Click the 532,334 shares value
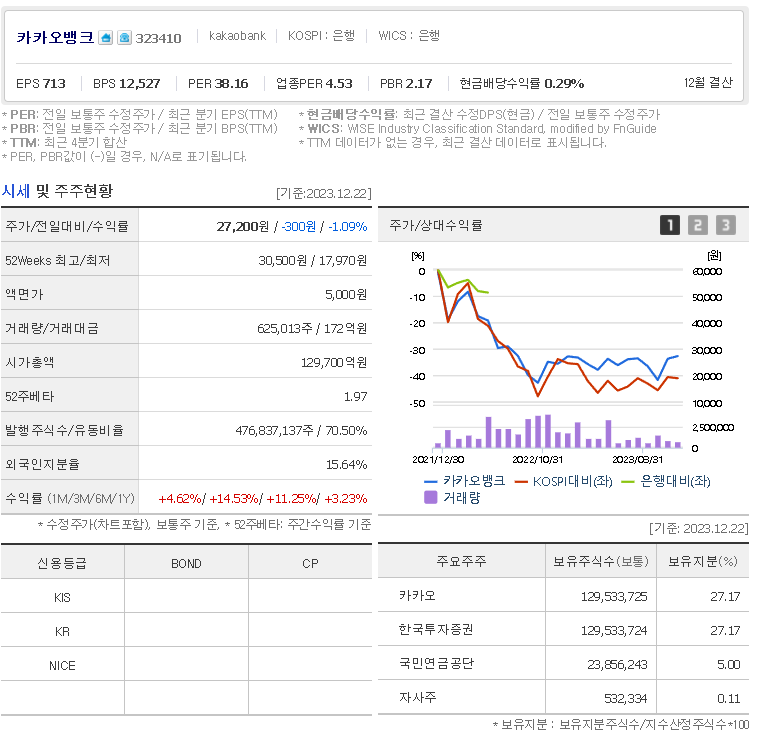The height and width of the screenshot is (738, 758). coord(626,698)
